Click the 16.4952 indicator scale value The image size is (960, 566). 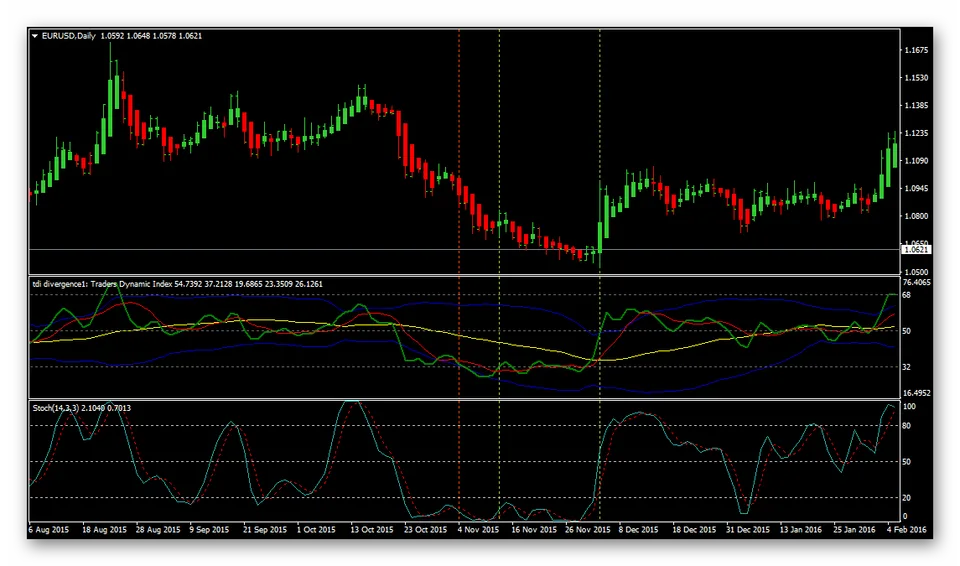[917, 393]
